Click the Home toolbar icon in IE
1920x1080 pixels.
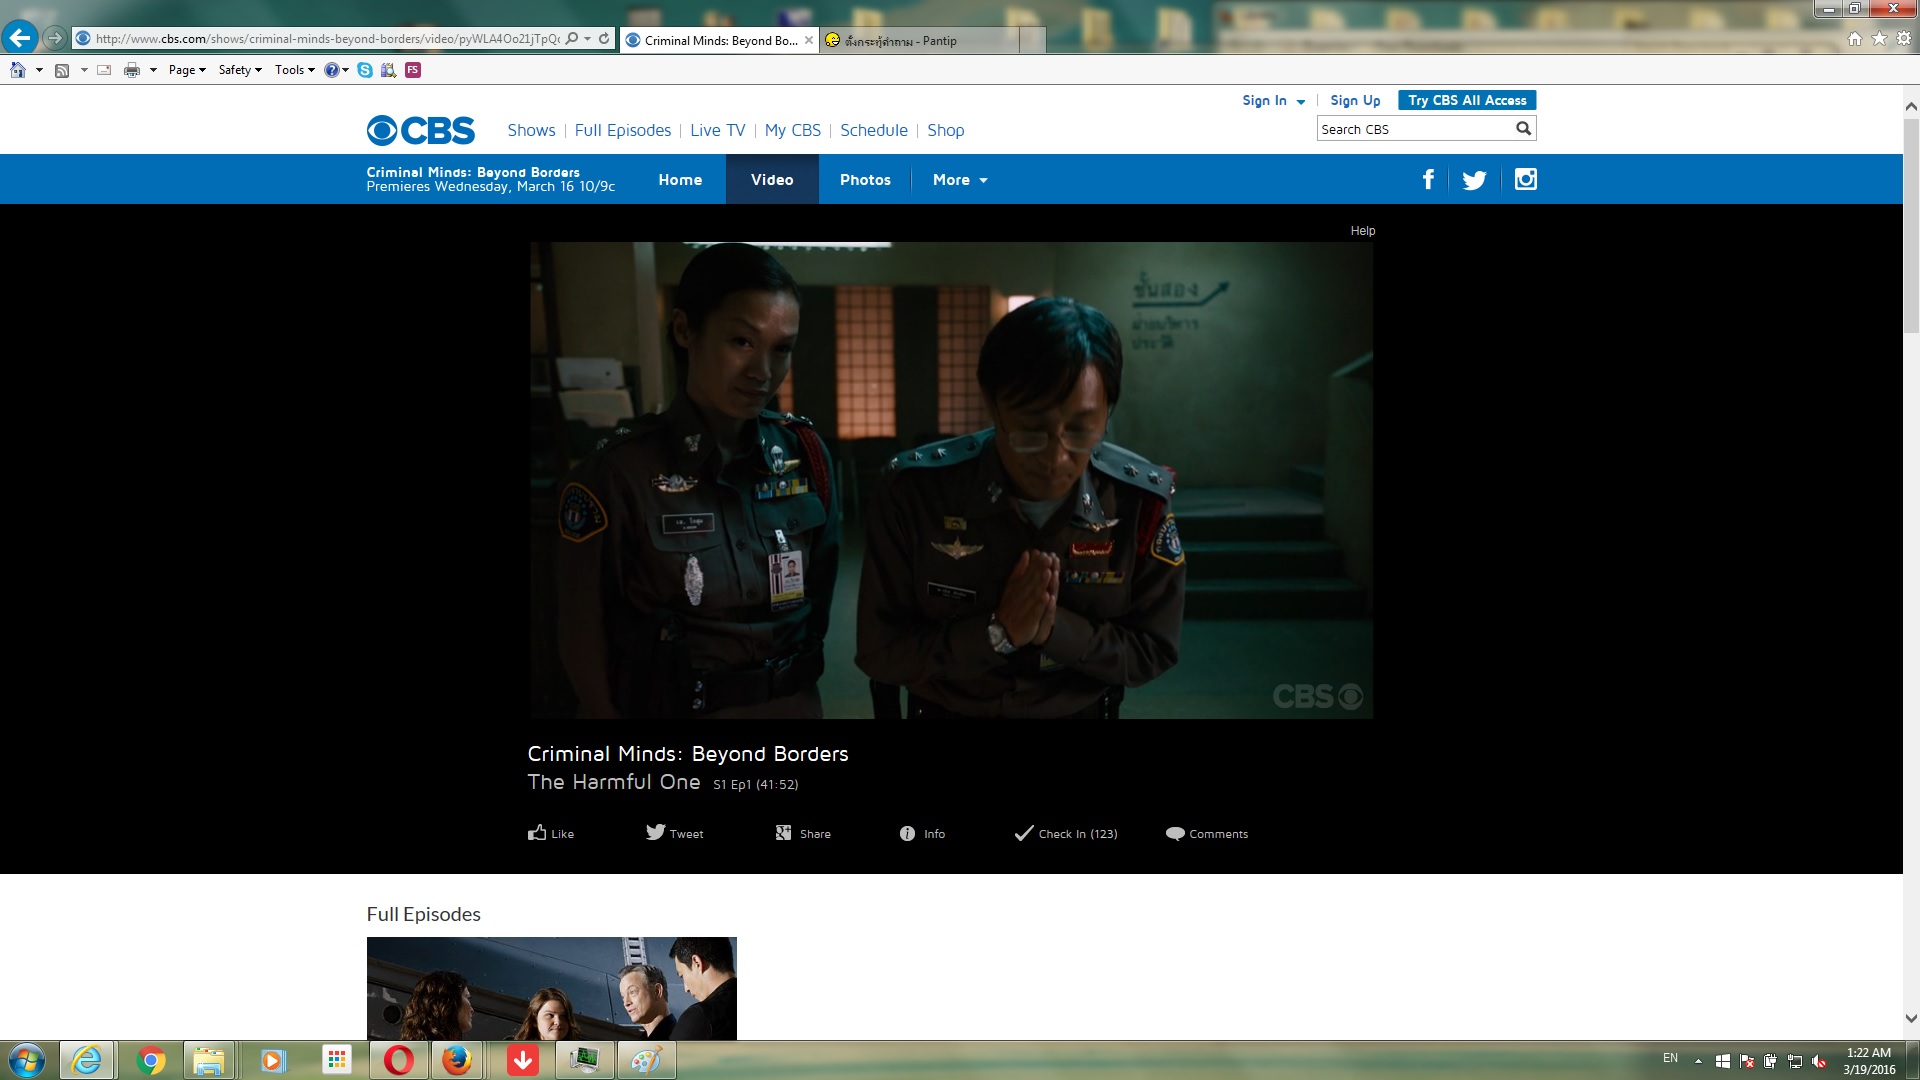pyautogui.click(x=18, y=70)
